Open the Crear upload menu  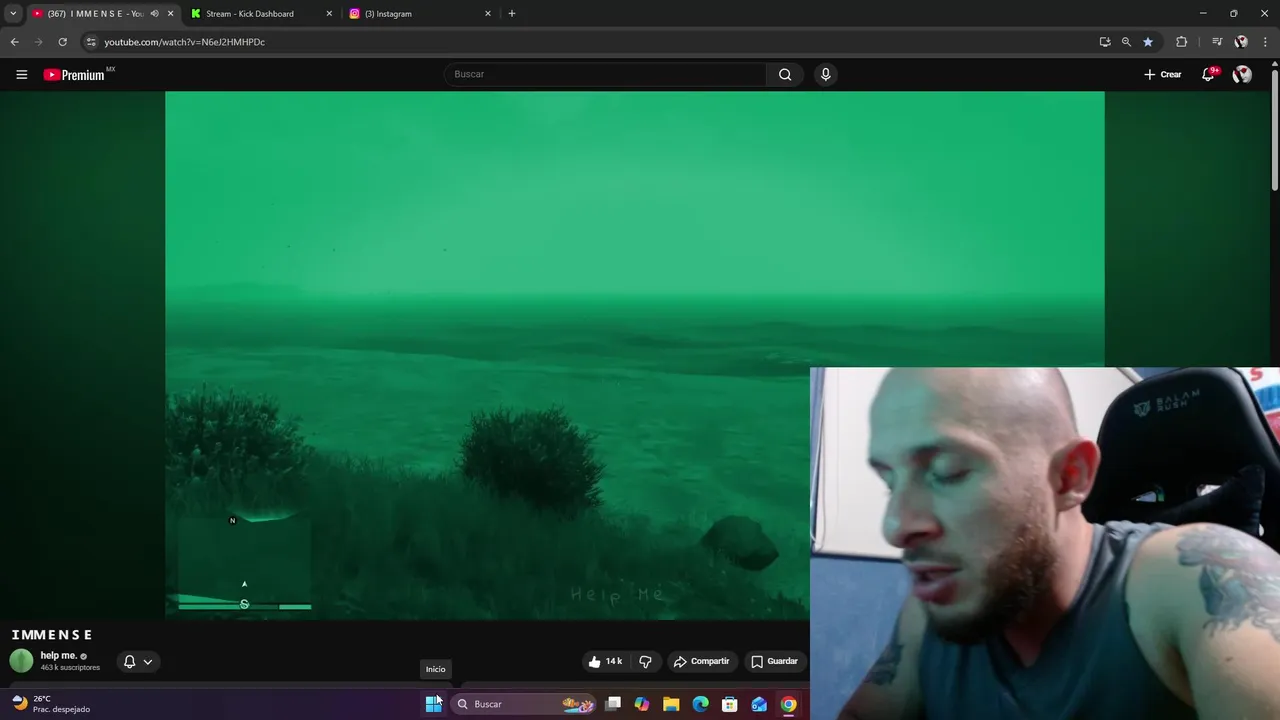click(1163, 74)
